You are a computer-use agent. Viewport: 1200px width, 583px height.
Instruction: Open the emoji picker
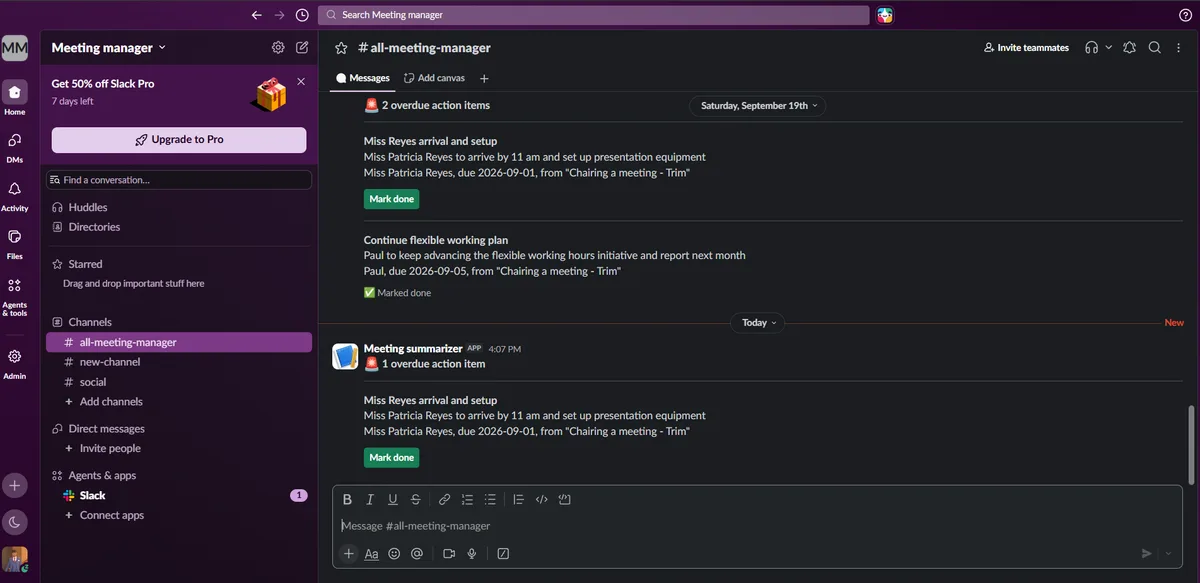394,553
